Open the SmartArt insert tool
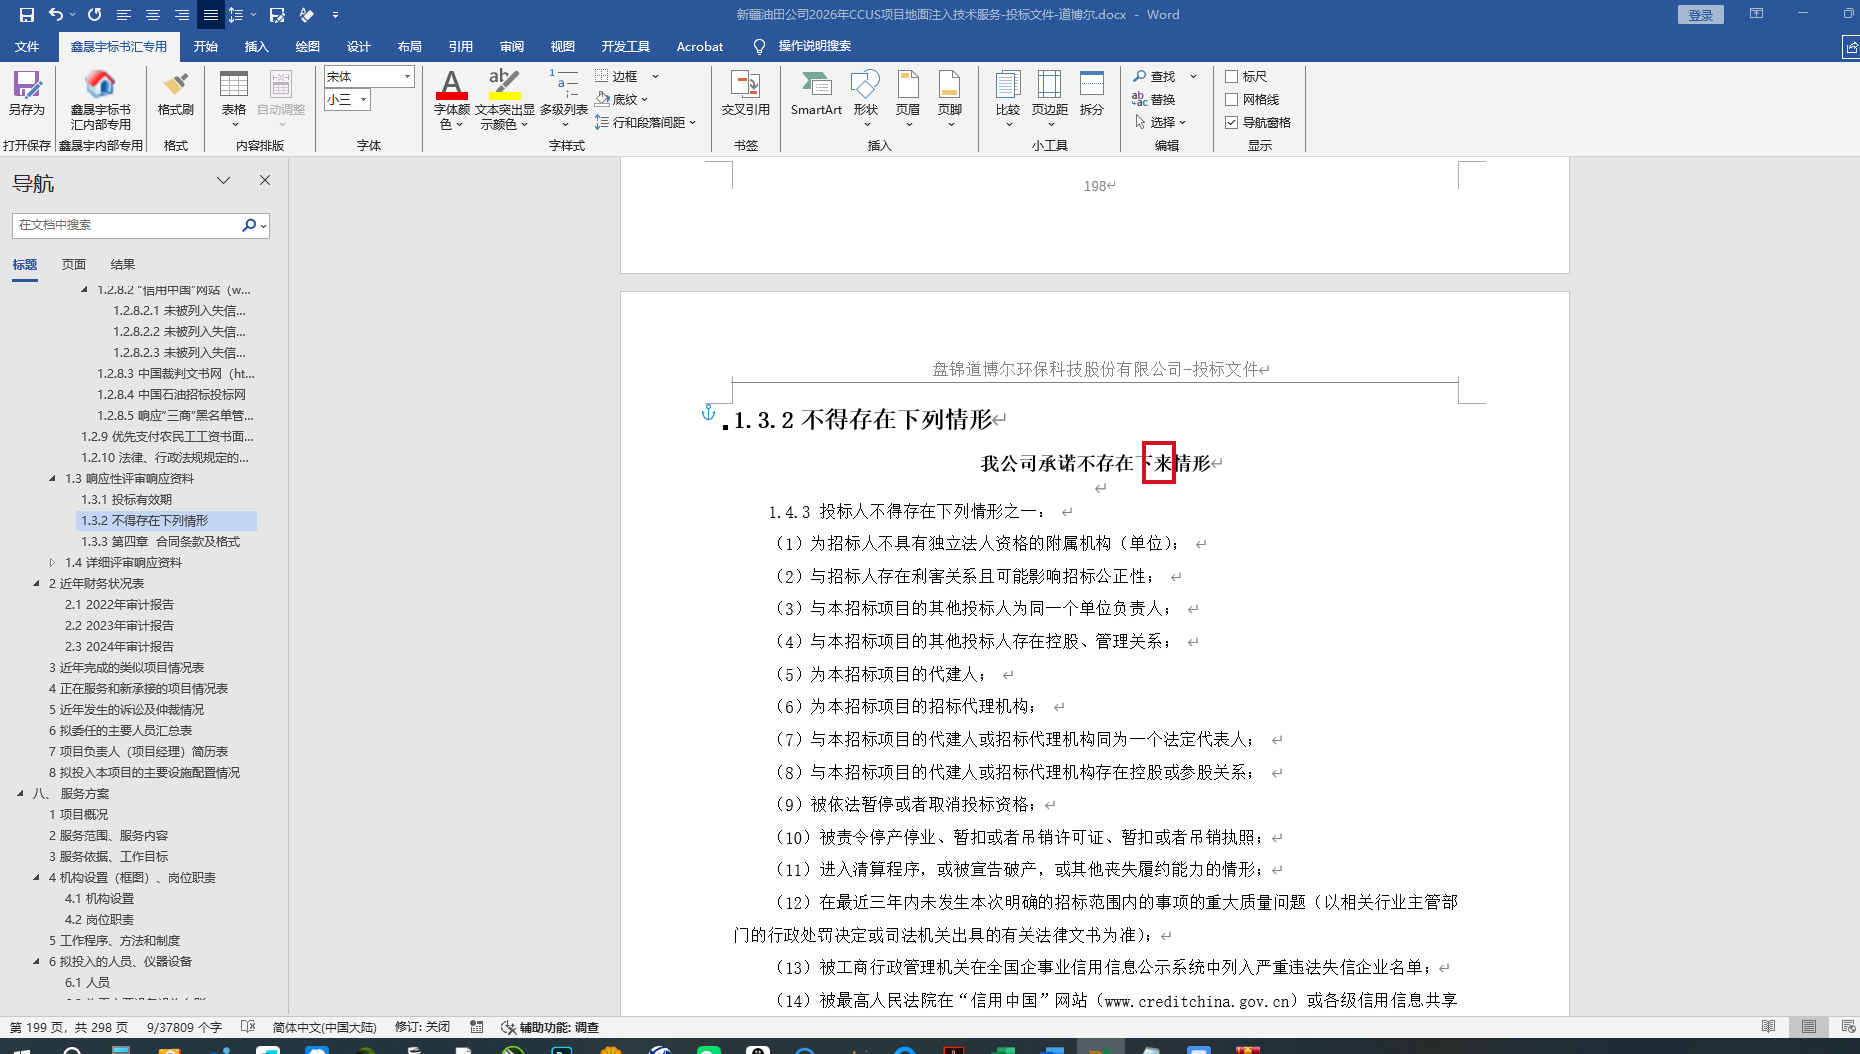This screenshot has width=1860, height=1054. (816, 88)
